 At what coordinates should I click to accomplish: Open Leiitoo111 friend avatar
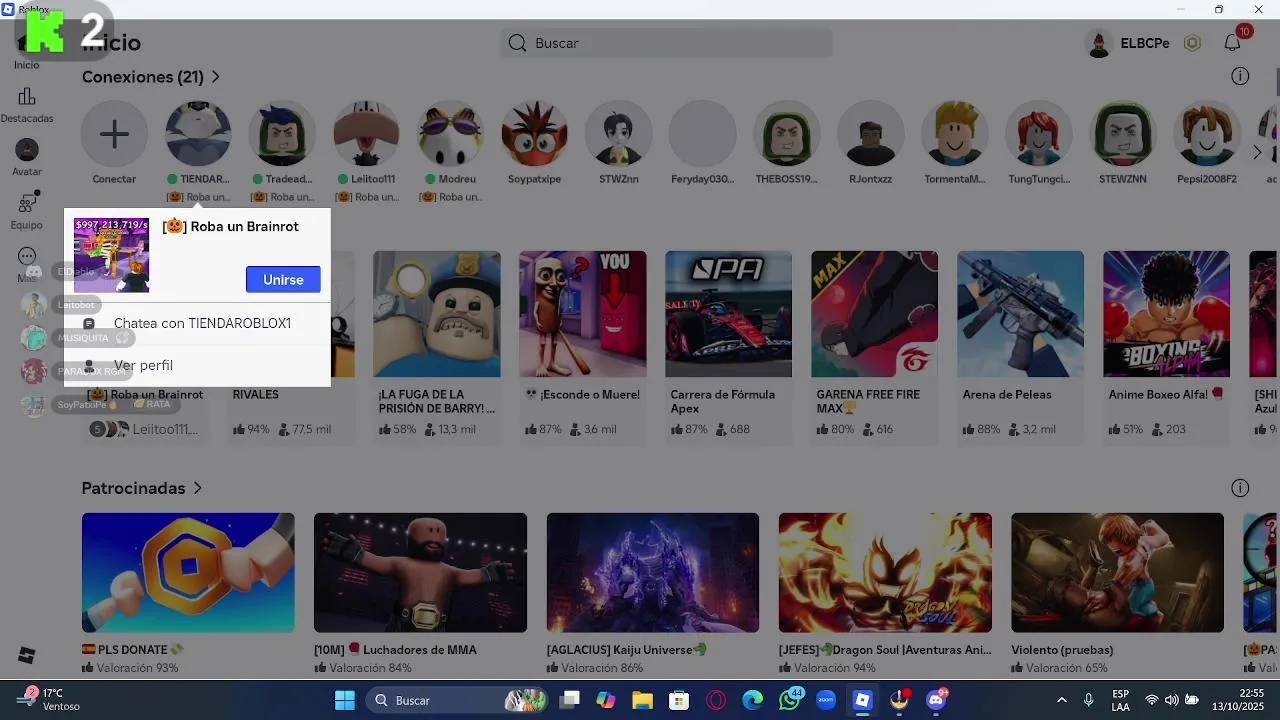(366, 134)
